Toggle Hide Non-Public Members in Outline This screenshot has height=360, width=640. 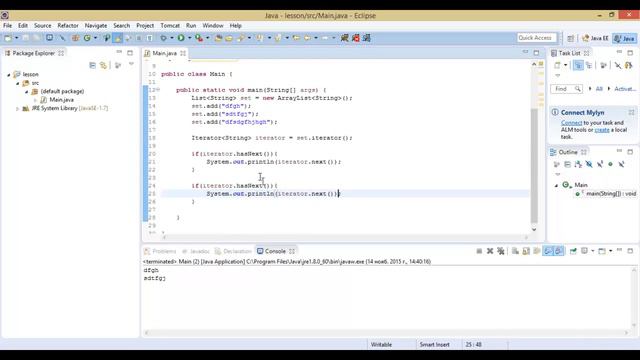coord(611,164)
